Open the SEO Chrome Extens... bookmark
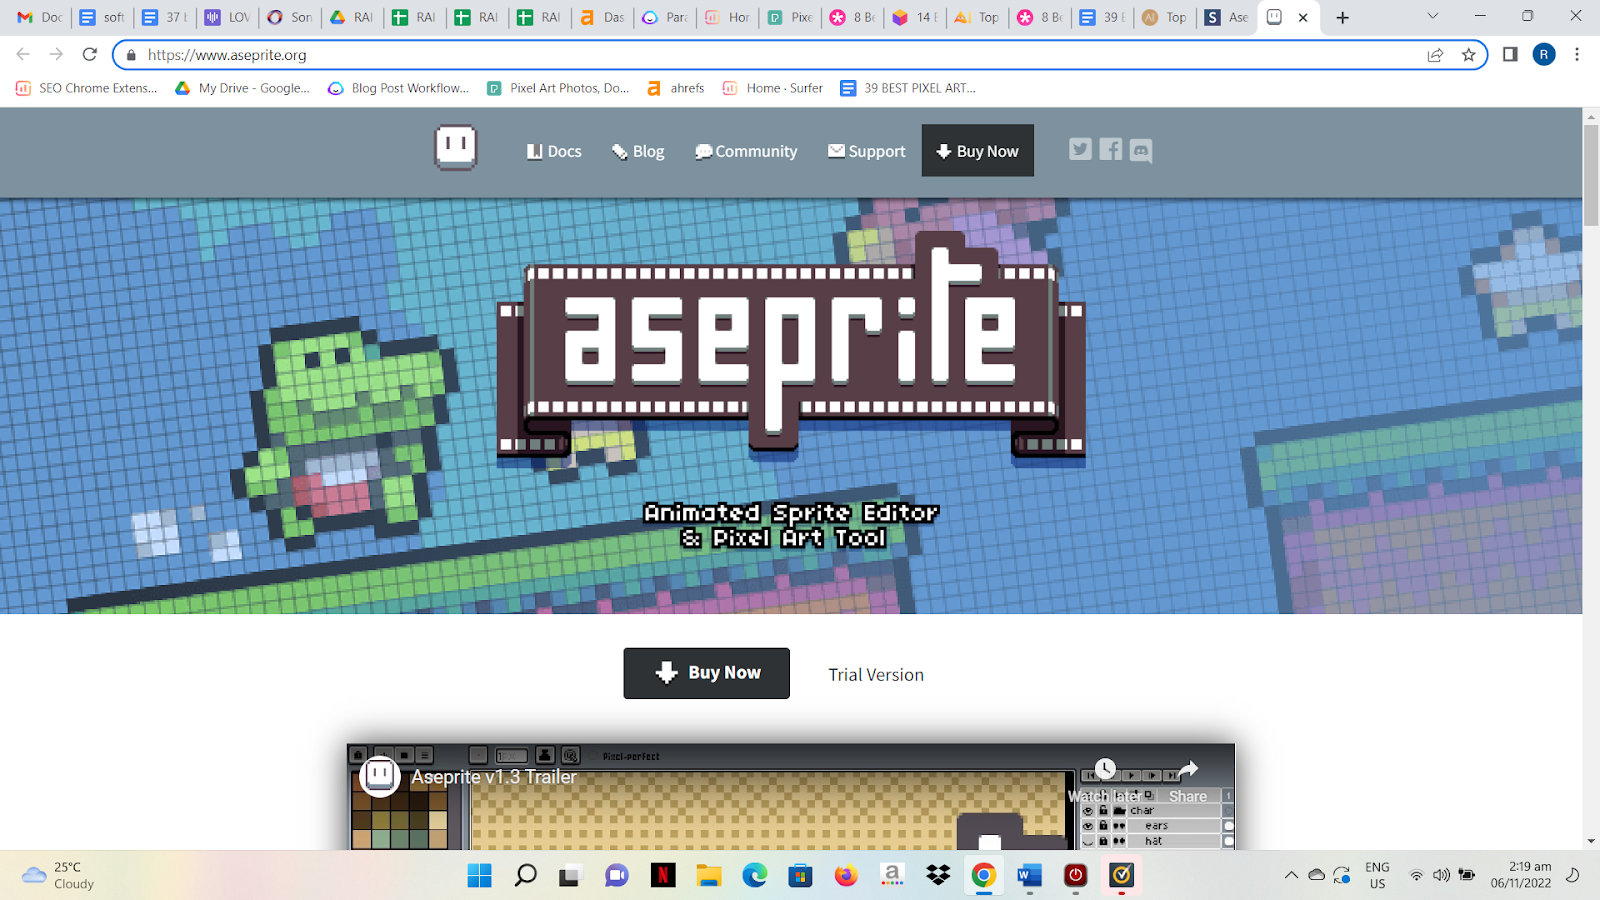Screen dimensions: 1600x900 click(86, 88)
